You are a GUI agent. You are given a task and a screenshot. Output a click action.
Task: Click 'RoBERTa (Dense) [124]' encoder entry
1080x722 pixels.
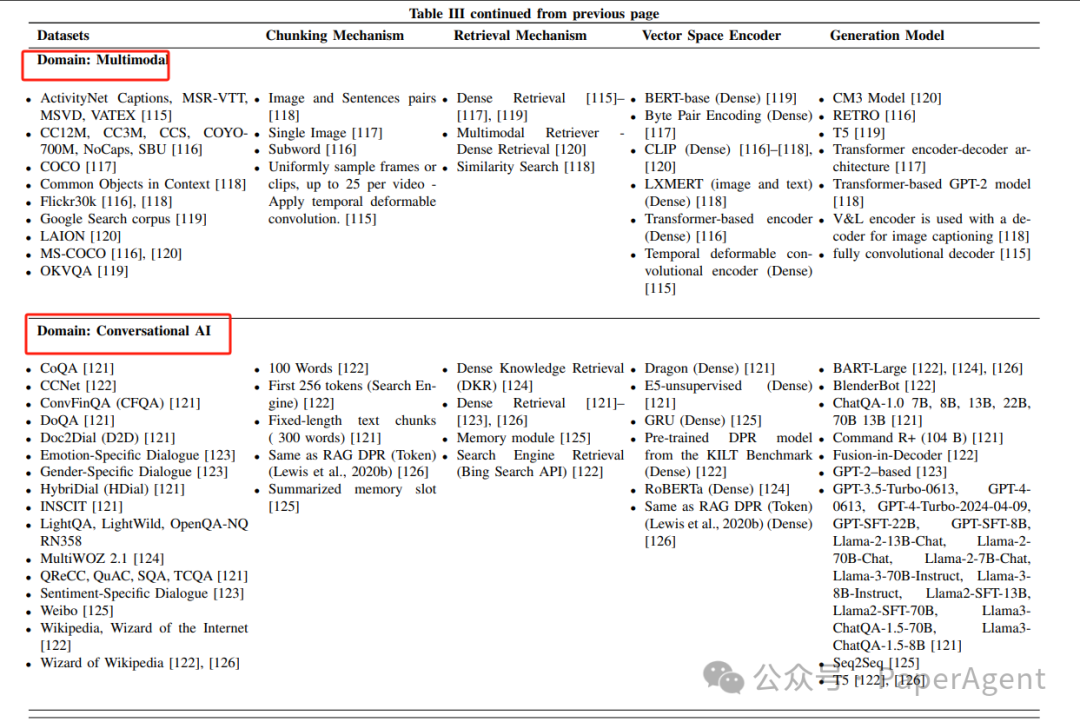tap(717, 489)
